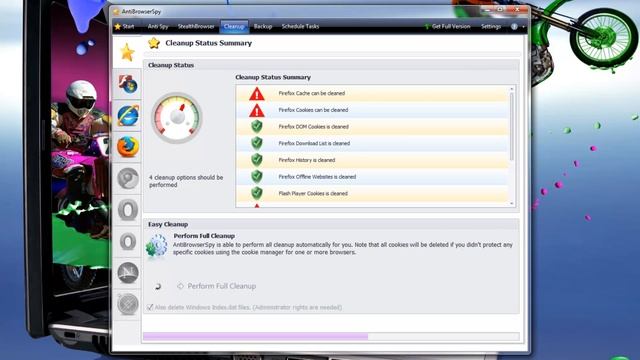Select 'Firefox History is cleaned' row
Image resolution: width=640 pixels, height=360 pixels.
coord(372,160)
